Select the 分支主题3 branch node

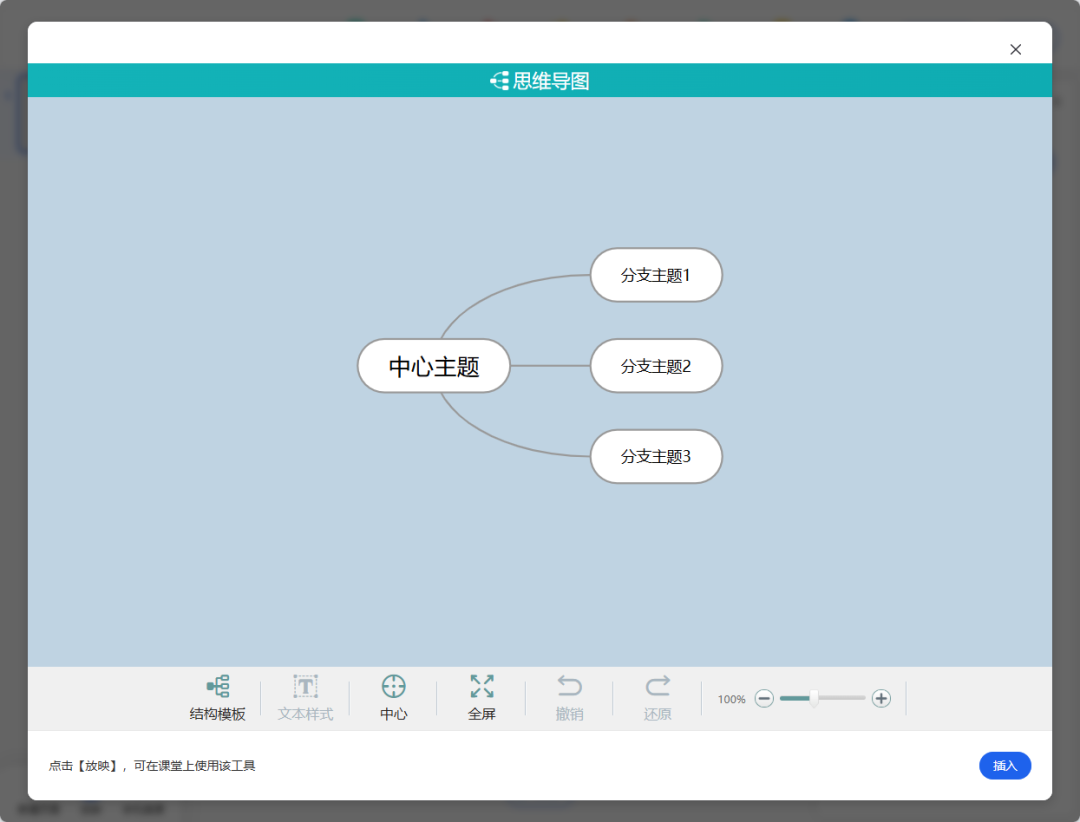tap(656, 456)
